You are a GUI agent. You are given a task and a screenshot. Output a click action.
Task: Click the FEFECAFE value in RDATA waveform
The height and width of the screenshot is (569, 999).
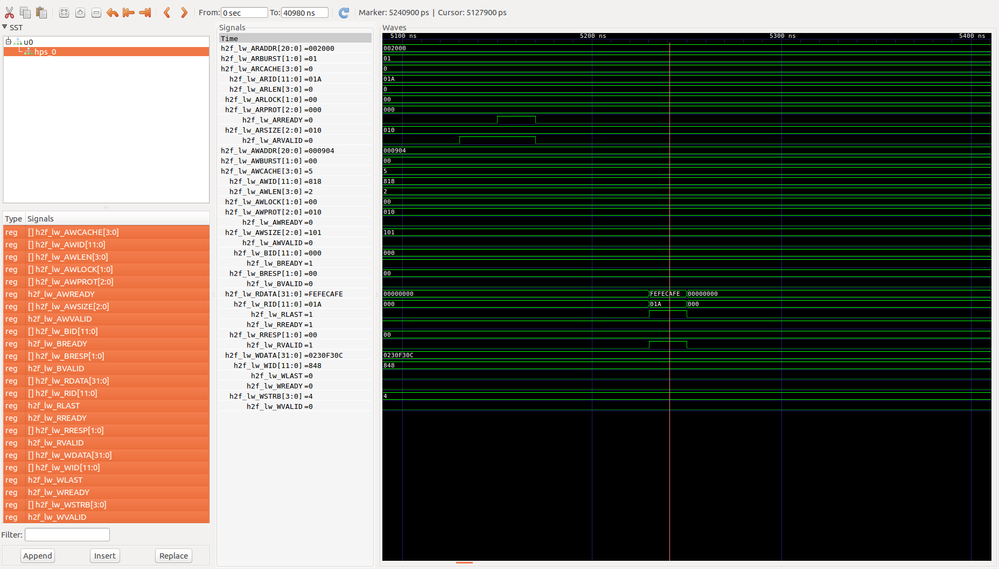point(665,294)
